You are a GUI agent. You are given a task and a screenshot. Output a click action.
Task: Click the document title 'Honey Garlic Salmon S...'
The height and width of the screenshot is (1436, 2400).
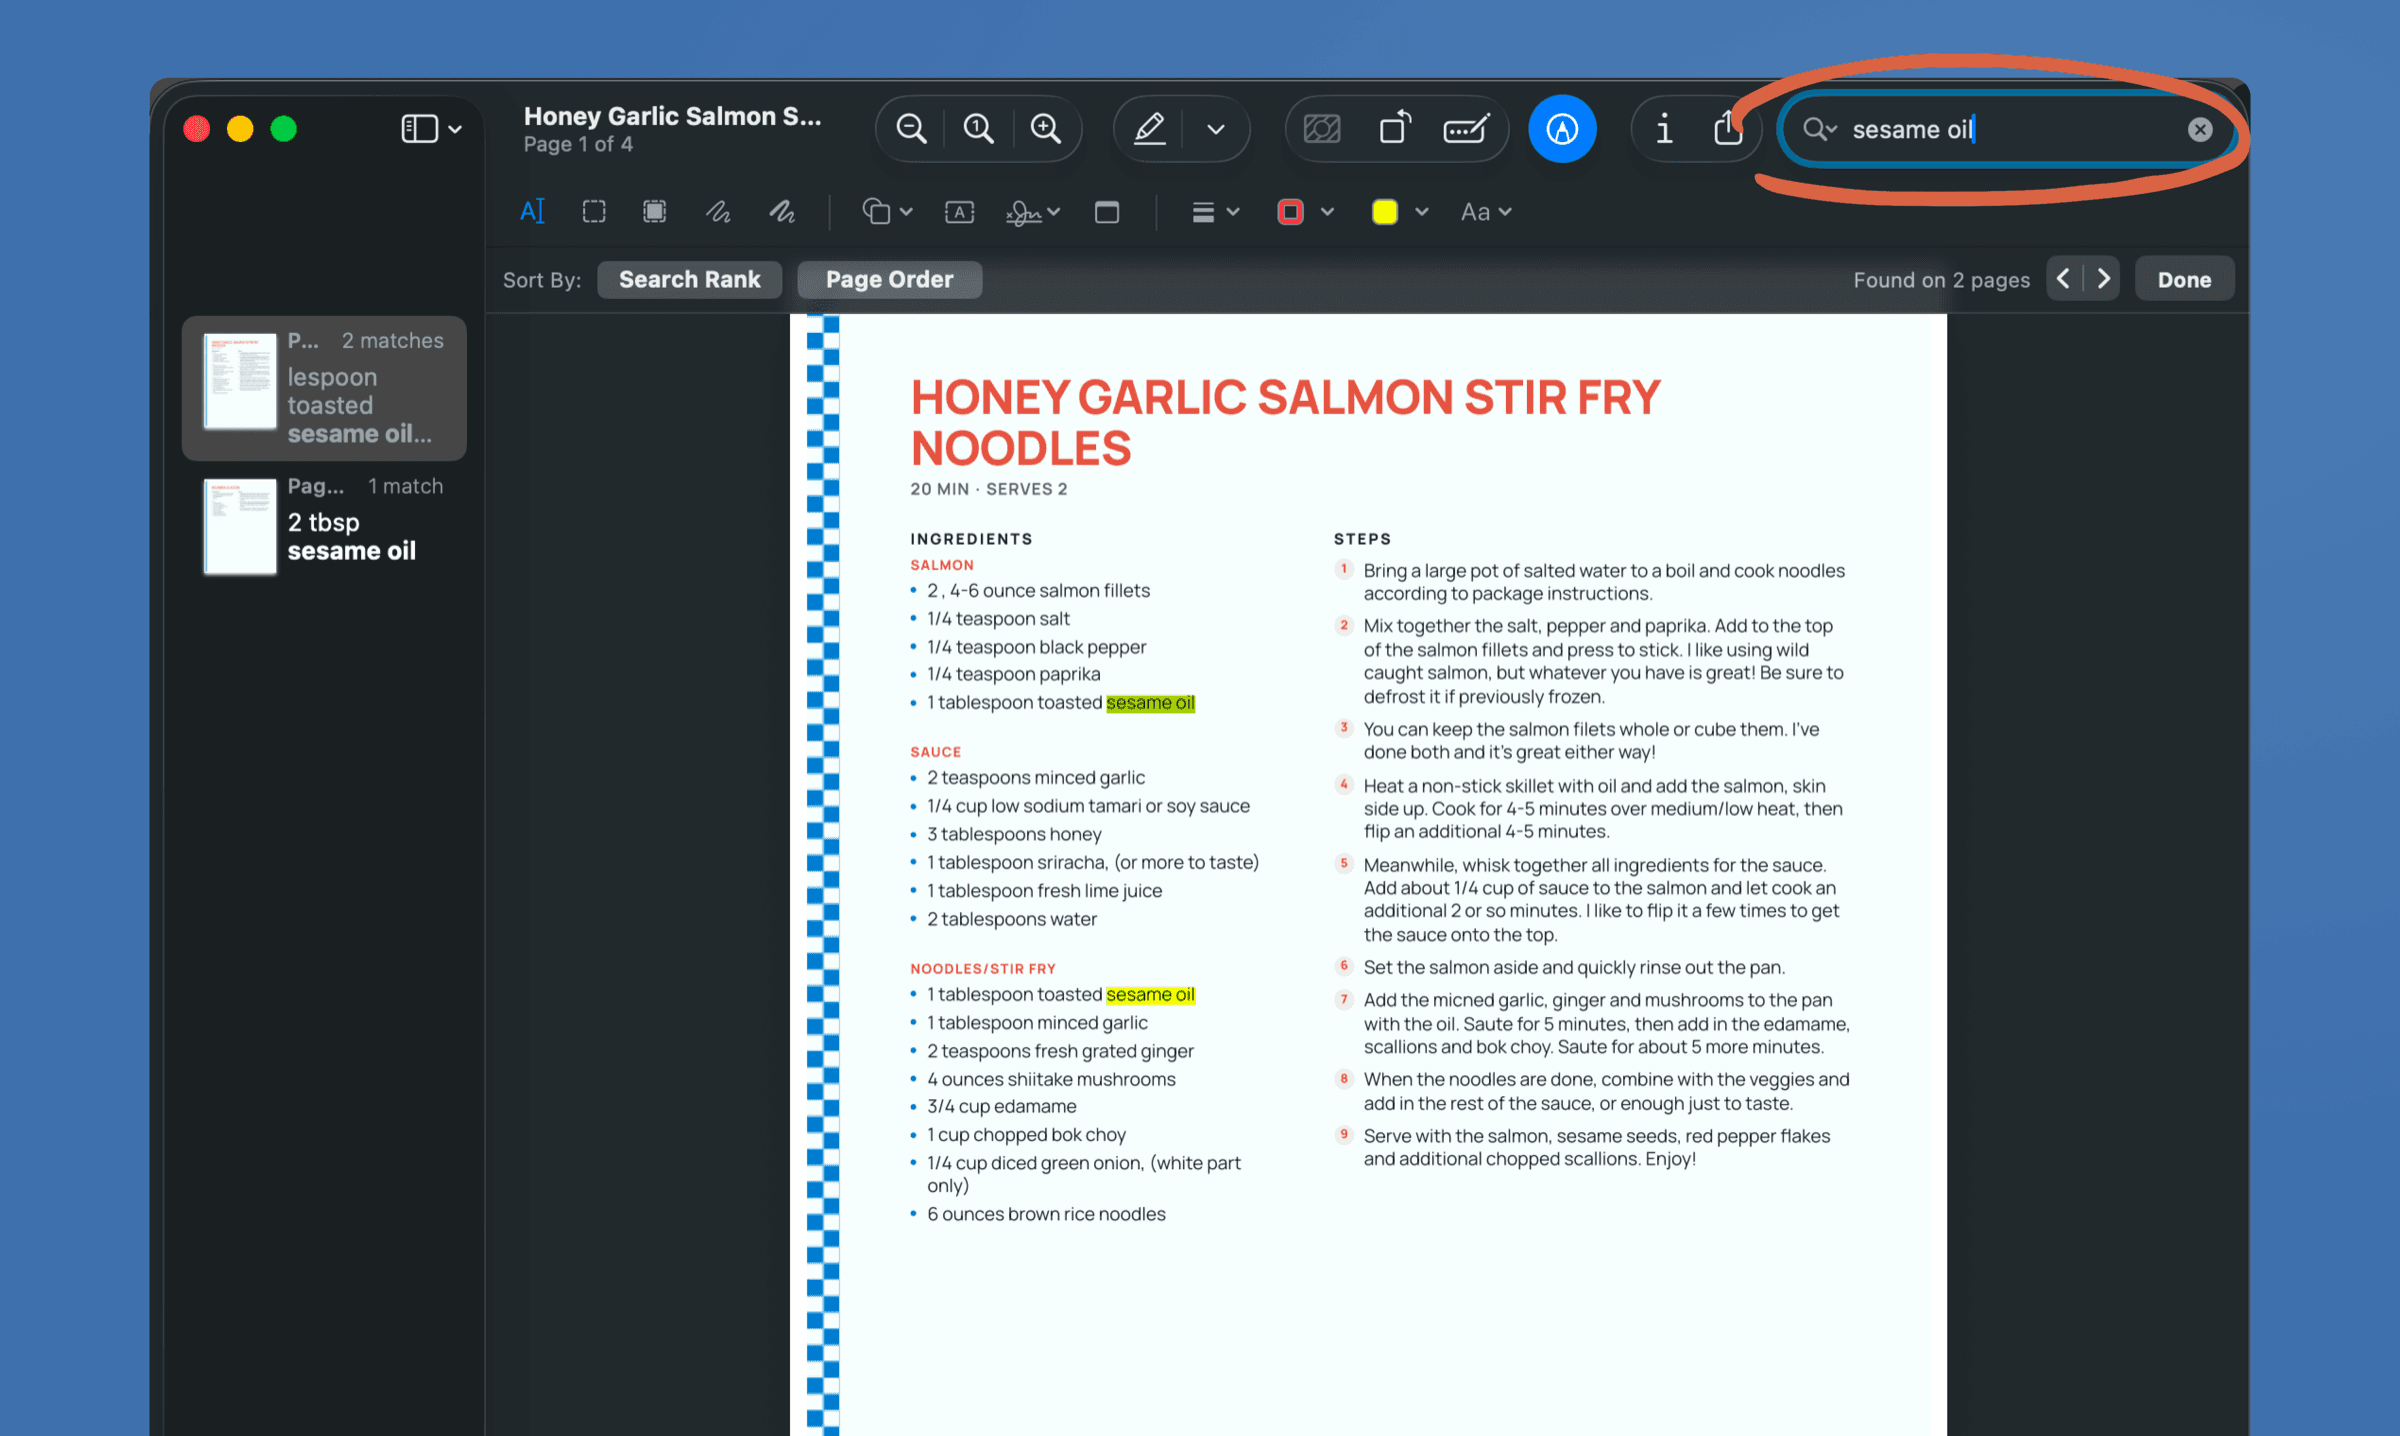point(673,116)
